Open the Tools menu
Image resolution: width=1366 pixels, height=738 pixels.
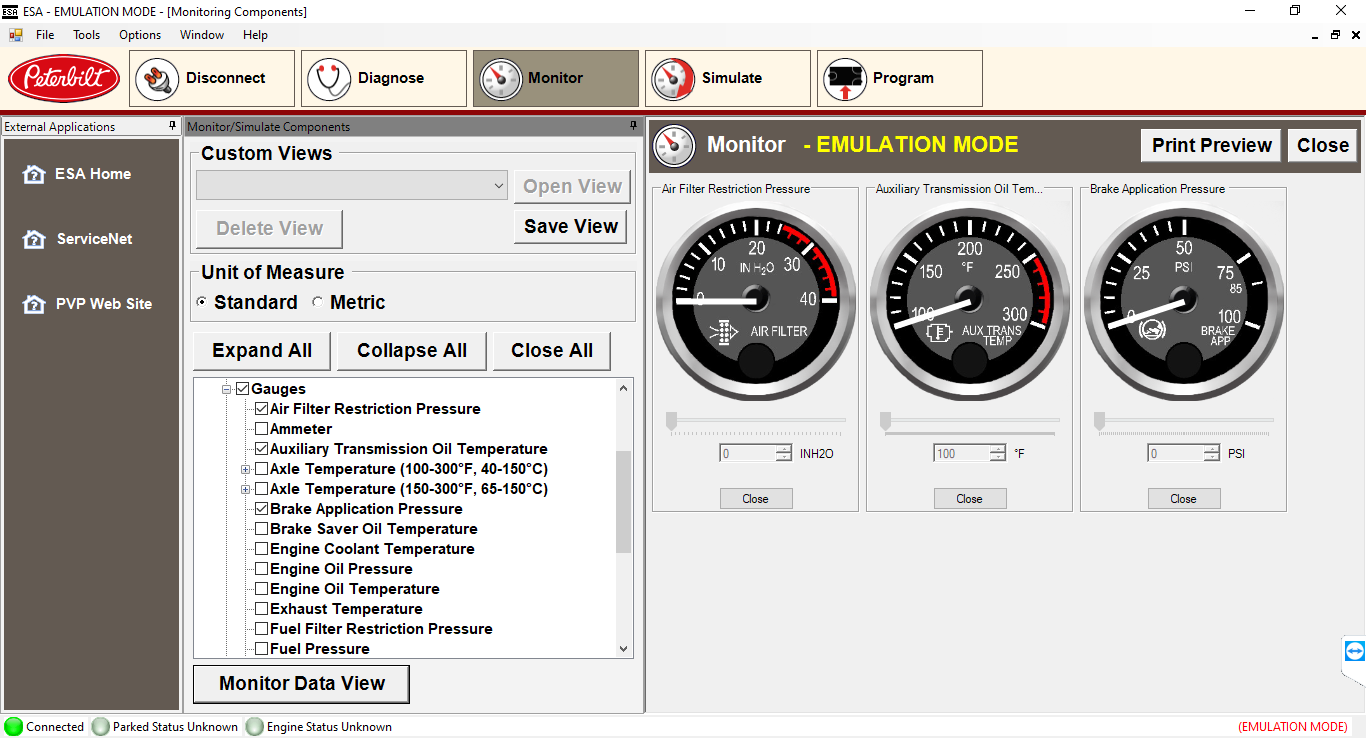click(87, 35)
